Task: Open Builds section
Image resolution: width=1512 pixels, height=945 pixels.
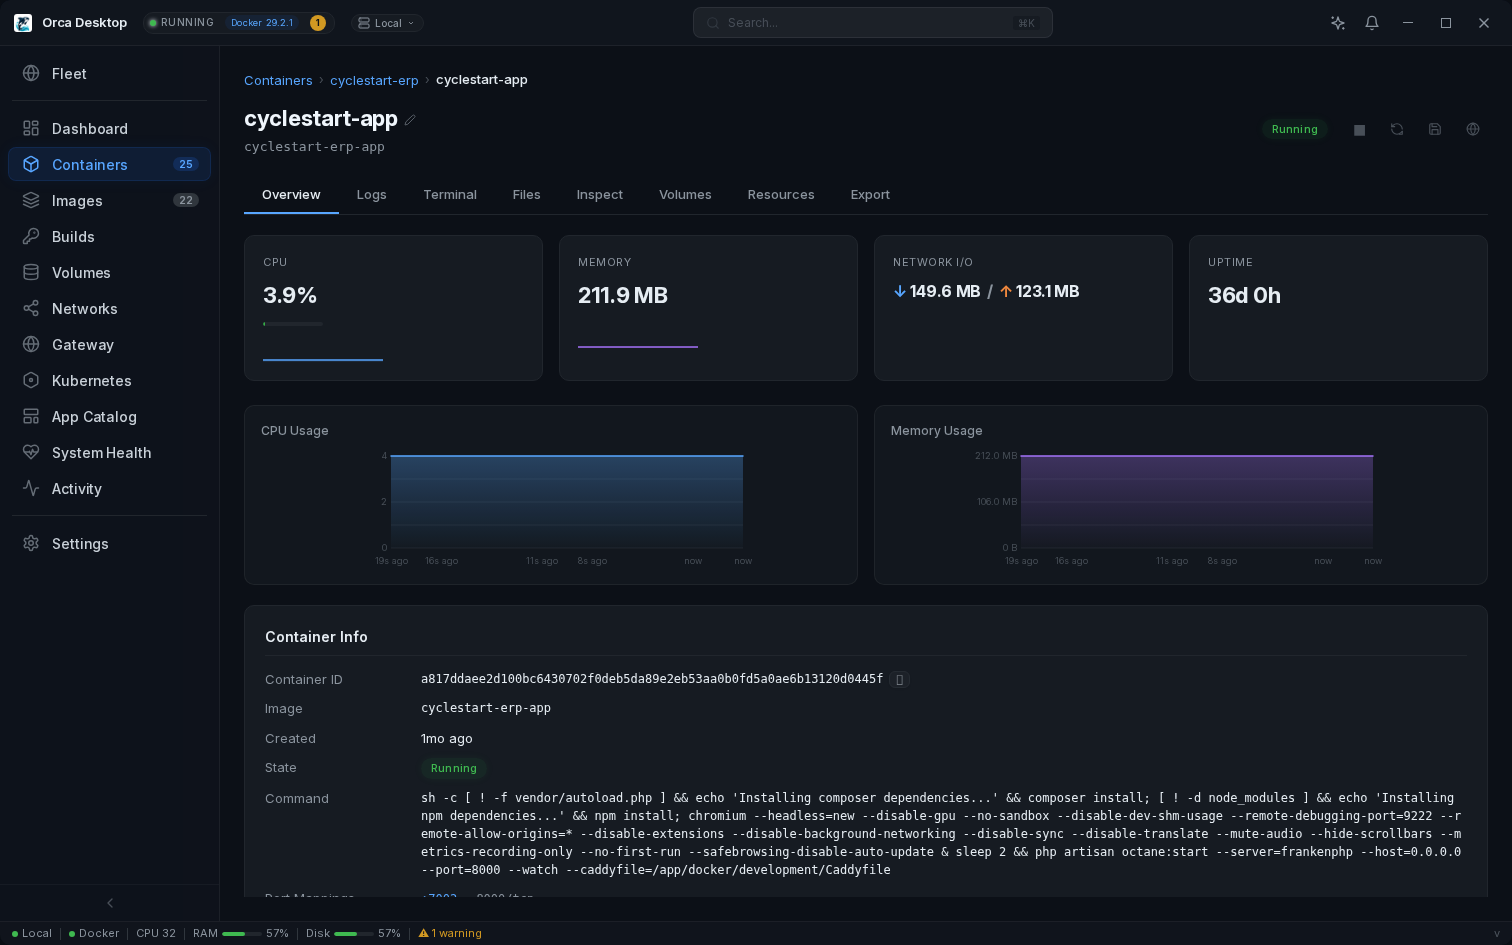Action: pyautogui.click(x=109, y=237)
